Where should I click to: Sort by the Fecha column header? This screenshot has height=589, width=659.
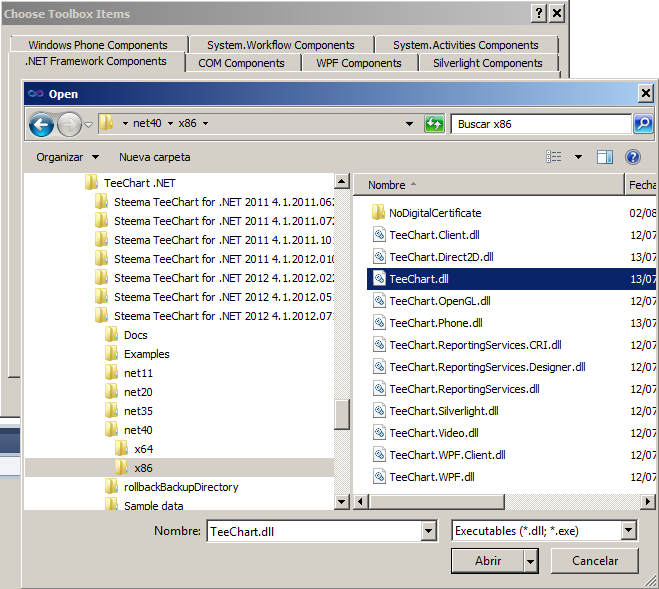coord(641,185)
